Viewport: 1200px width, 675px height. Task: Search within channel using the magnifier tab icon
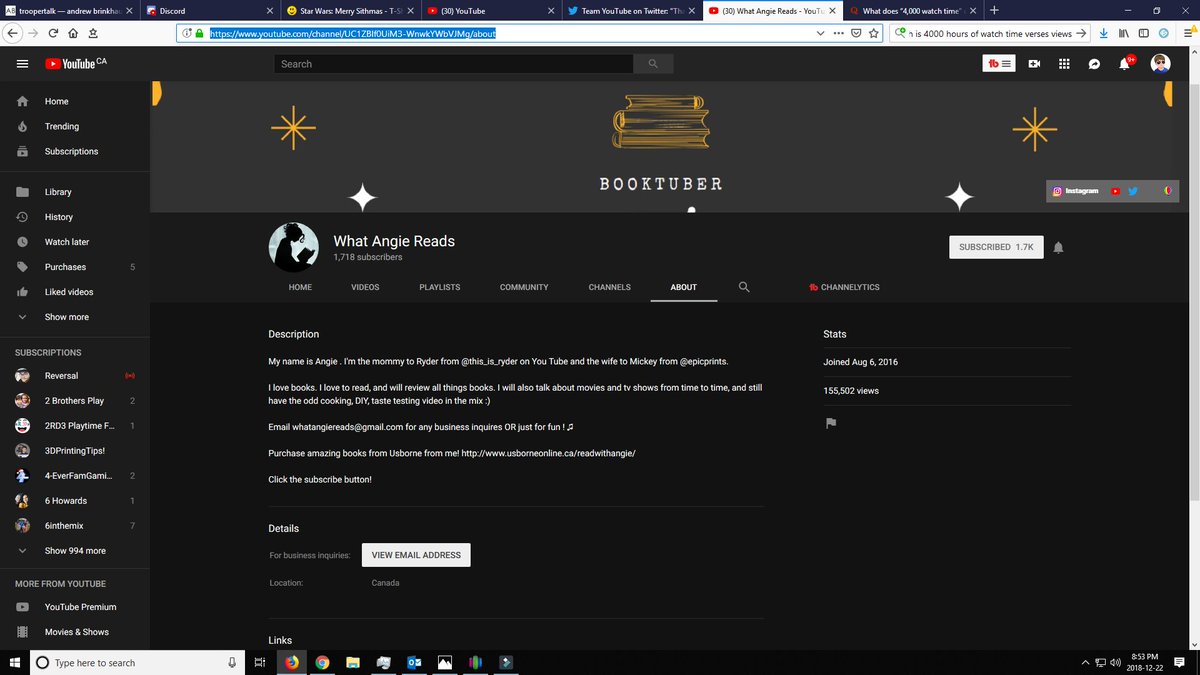pyautogui.click(x=744, y=287)
